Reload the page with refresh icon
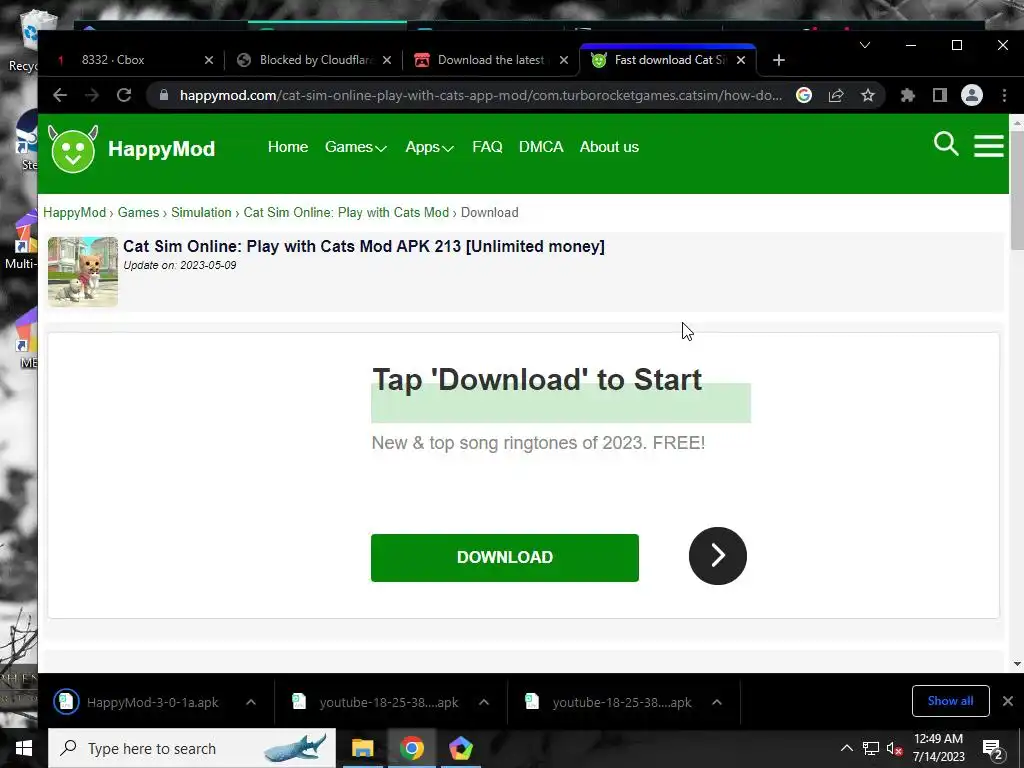This screenshot has height=768, width=1024. pyautogui.click(x=124, y=95)
